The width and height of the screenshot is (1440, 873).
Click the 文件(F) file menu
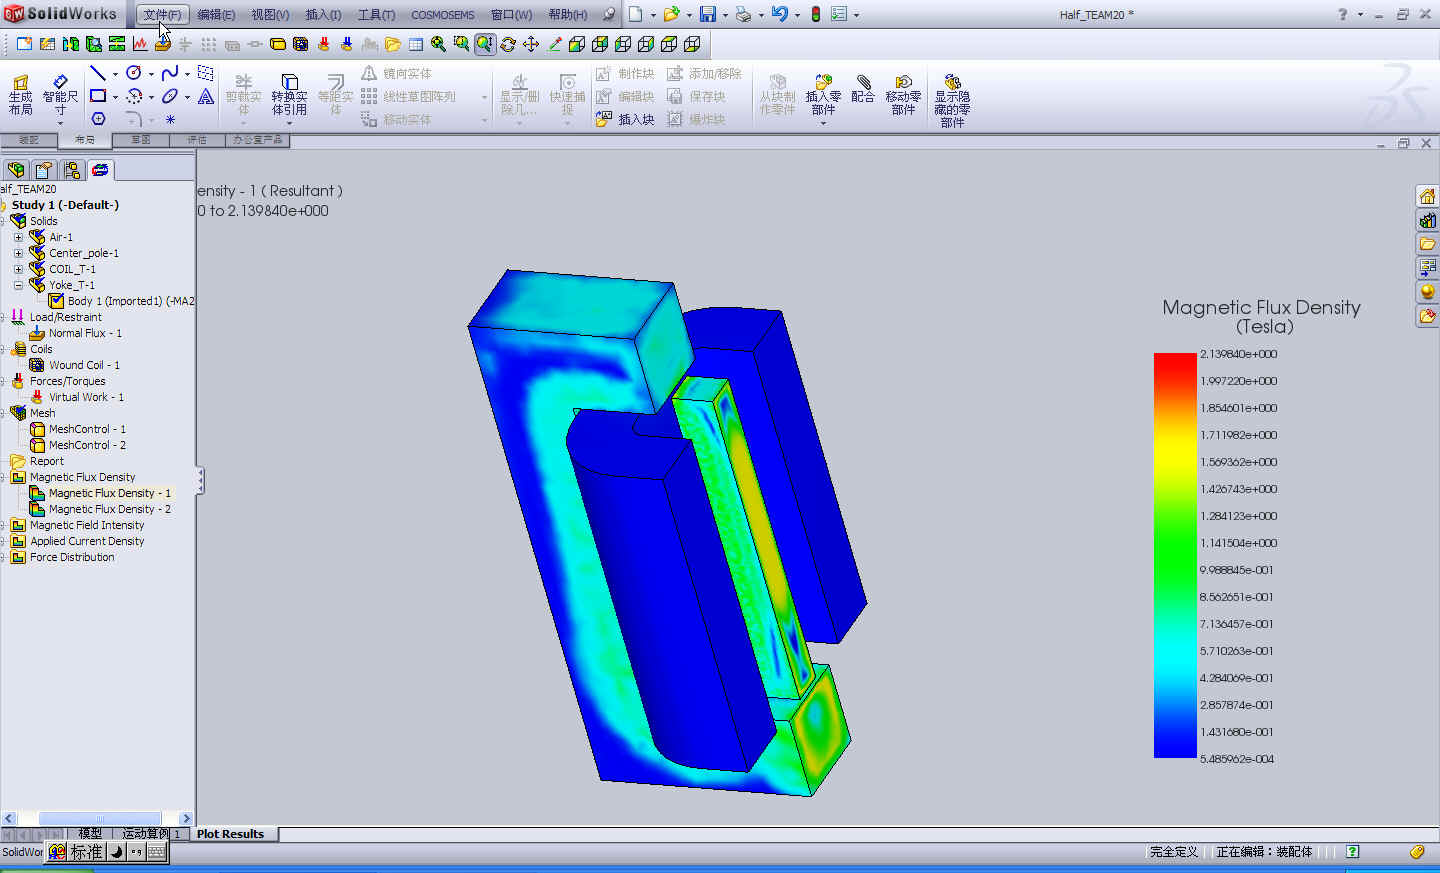click(x=162, y=14)
